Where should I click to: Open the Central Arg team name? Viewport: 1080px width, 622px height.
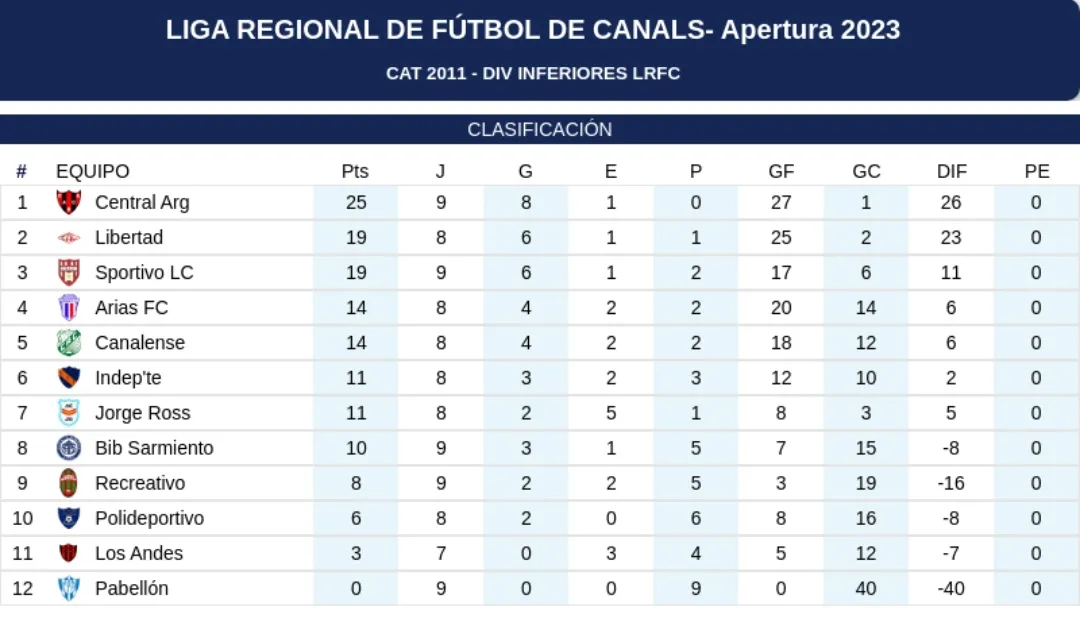142,202
